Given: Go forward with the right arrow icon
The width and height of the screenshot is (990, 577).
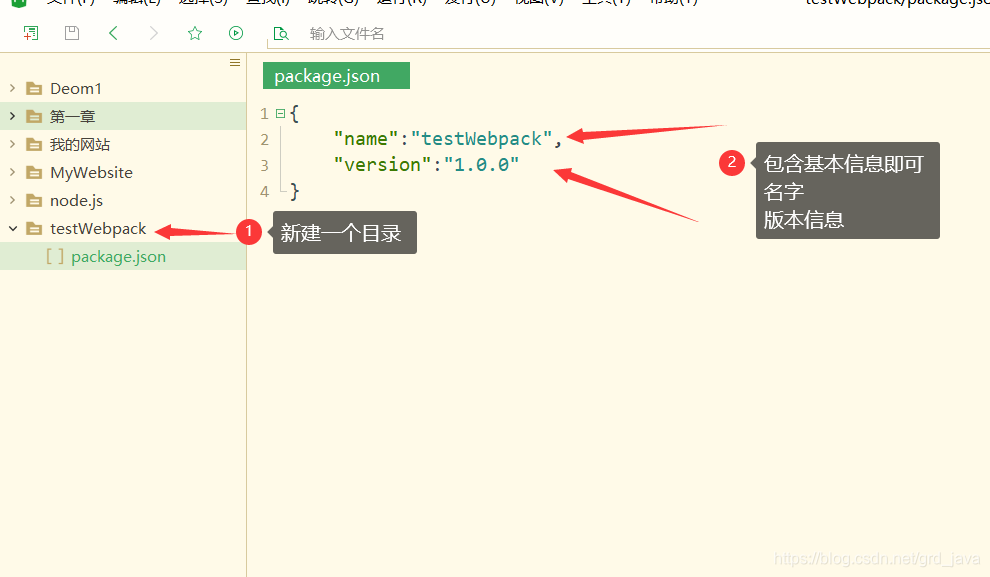Looking at the screenshot, I should [x=153, y=33].
